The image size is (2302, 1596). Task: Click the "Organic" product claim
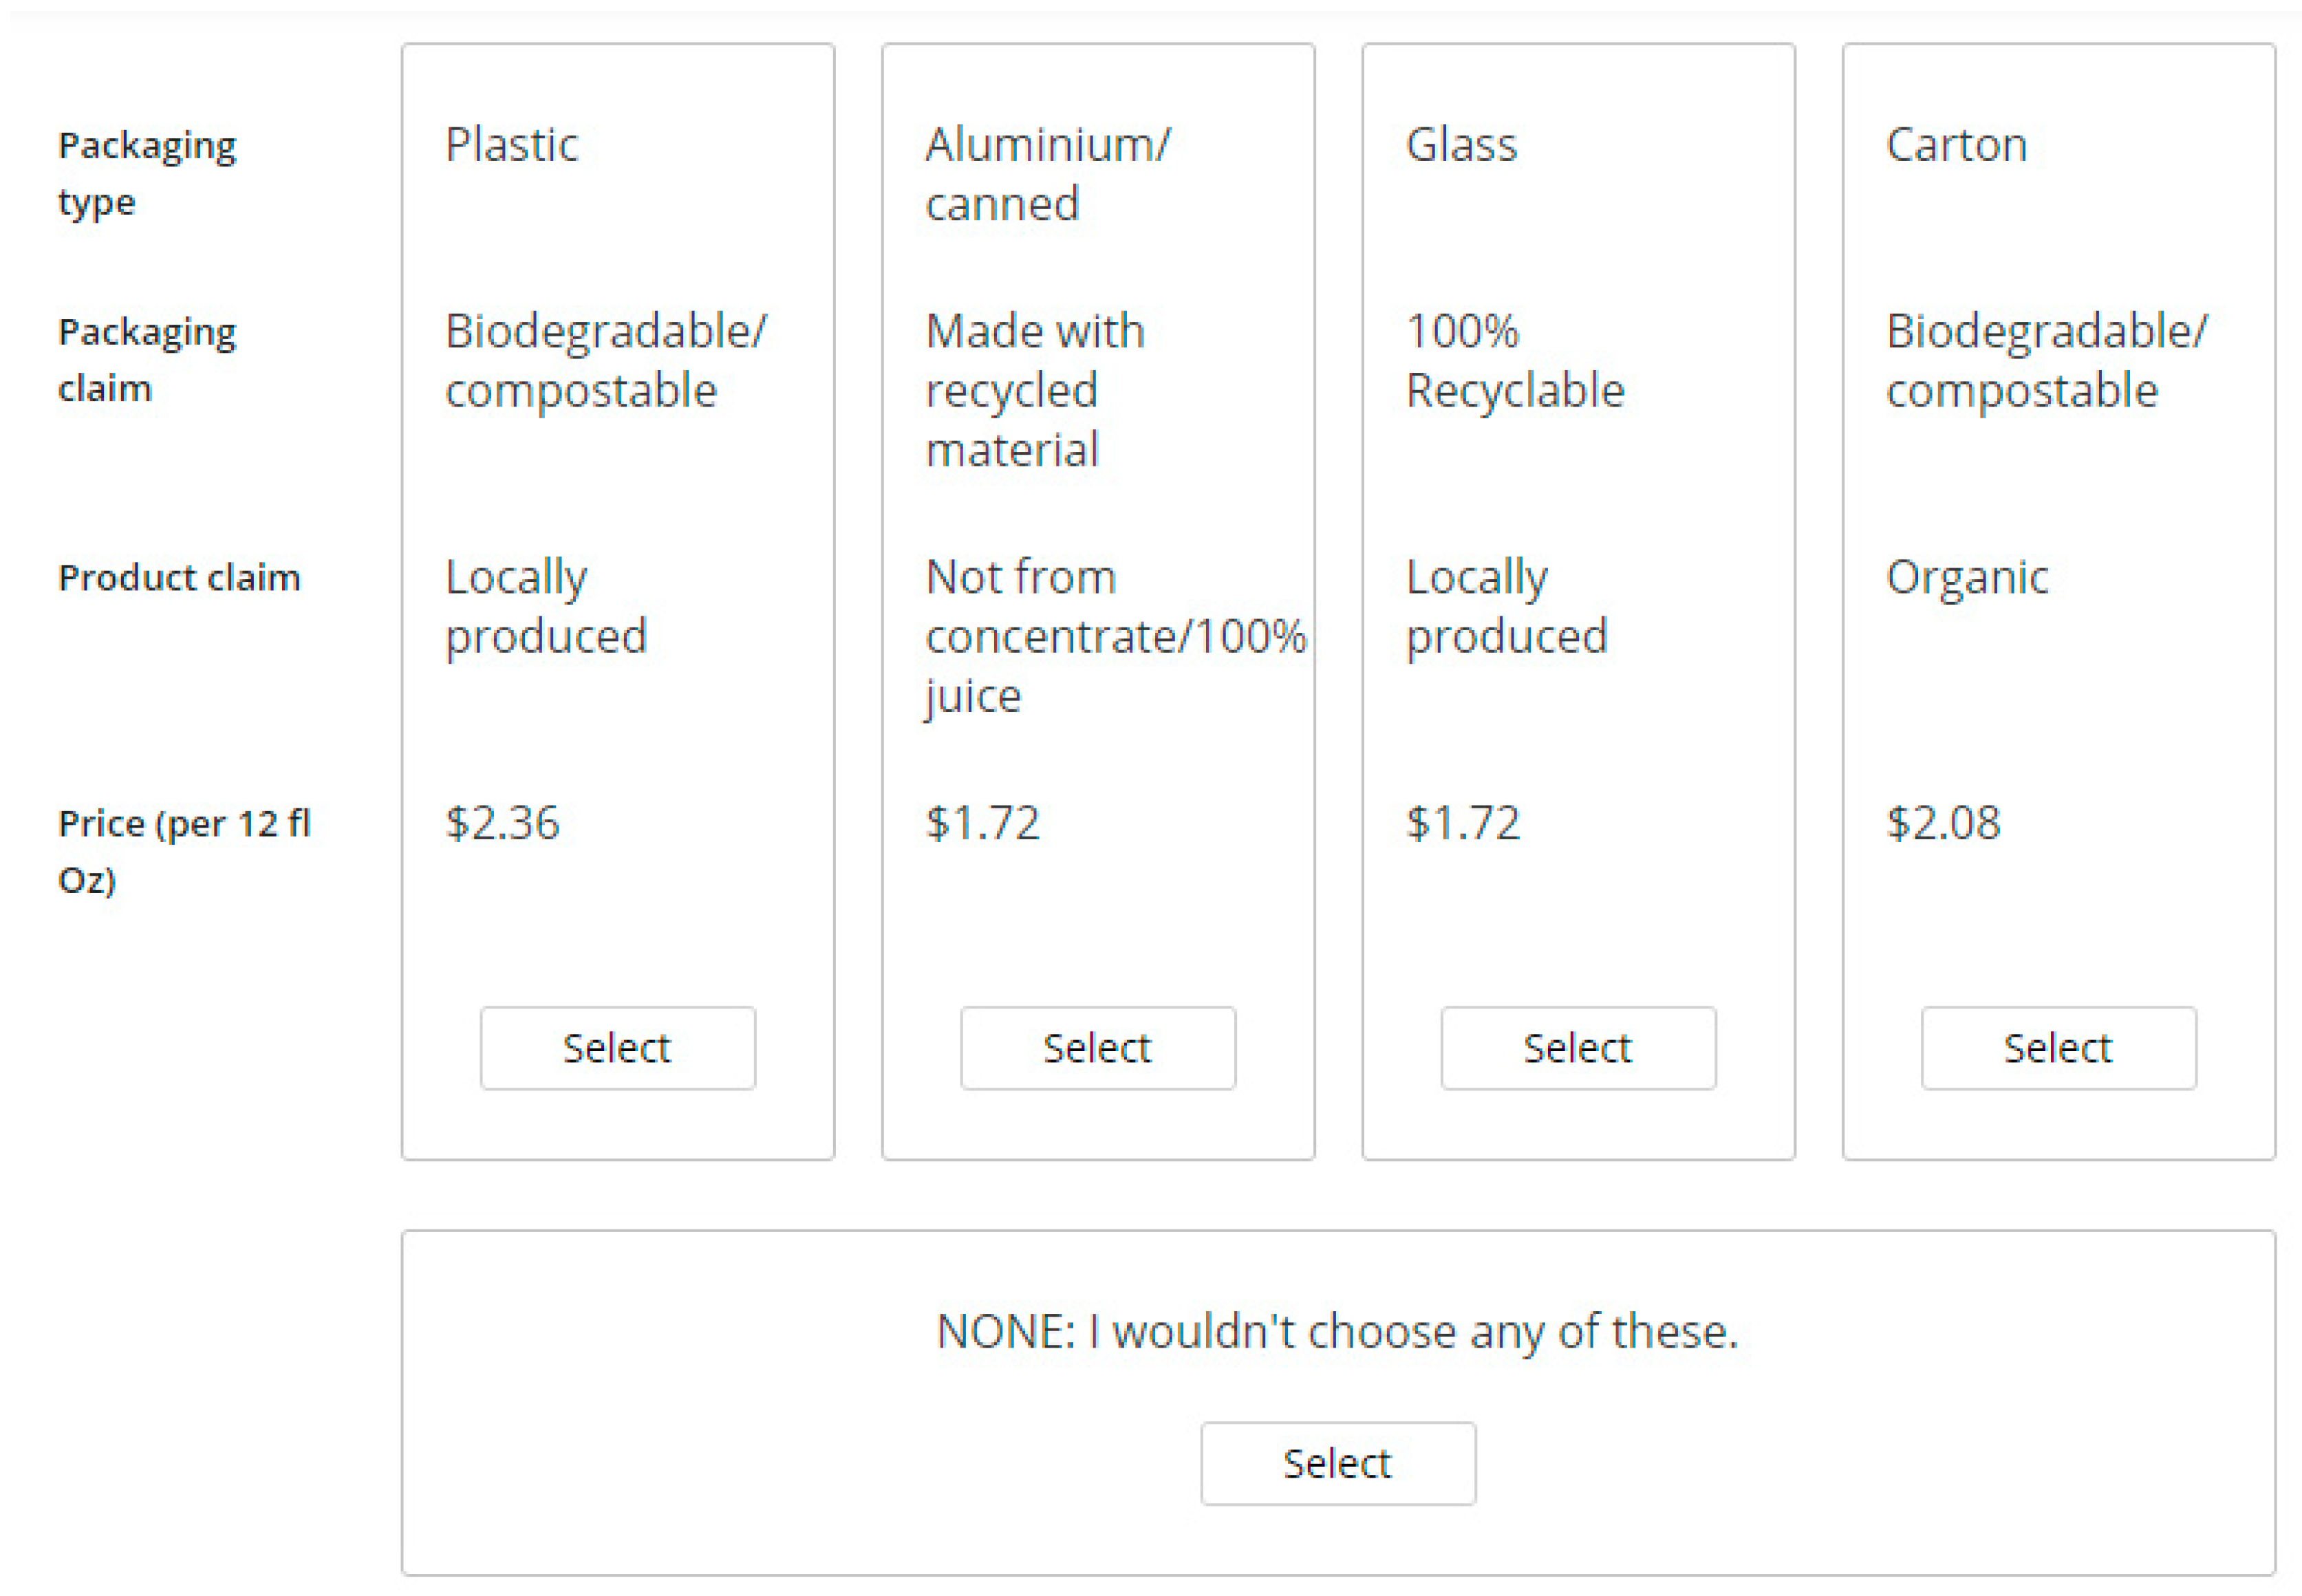tap(1966, 577)
